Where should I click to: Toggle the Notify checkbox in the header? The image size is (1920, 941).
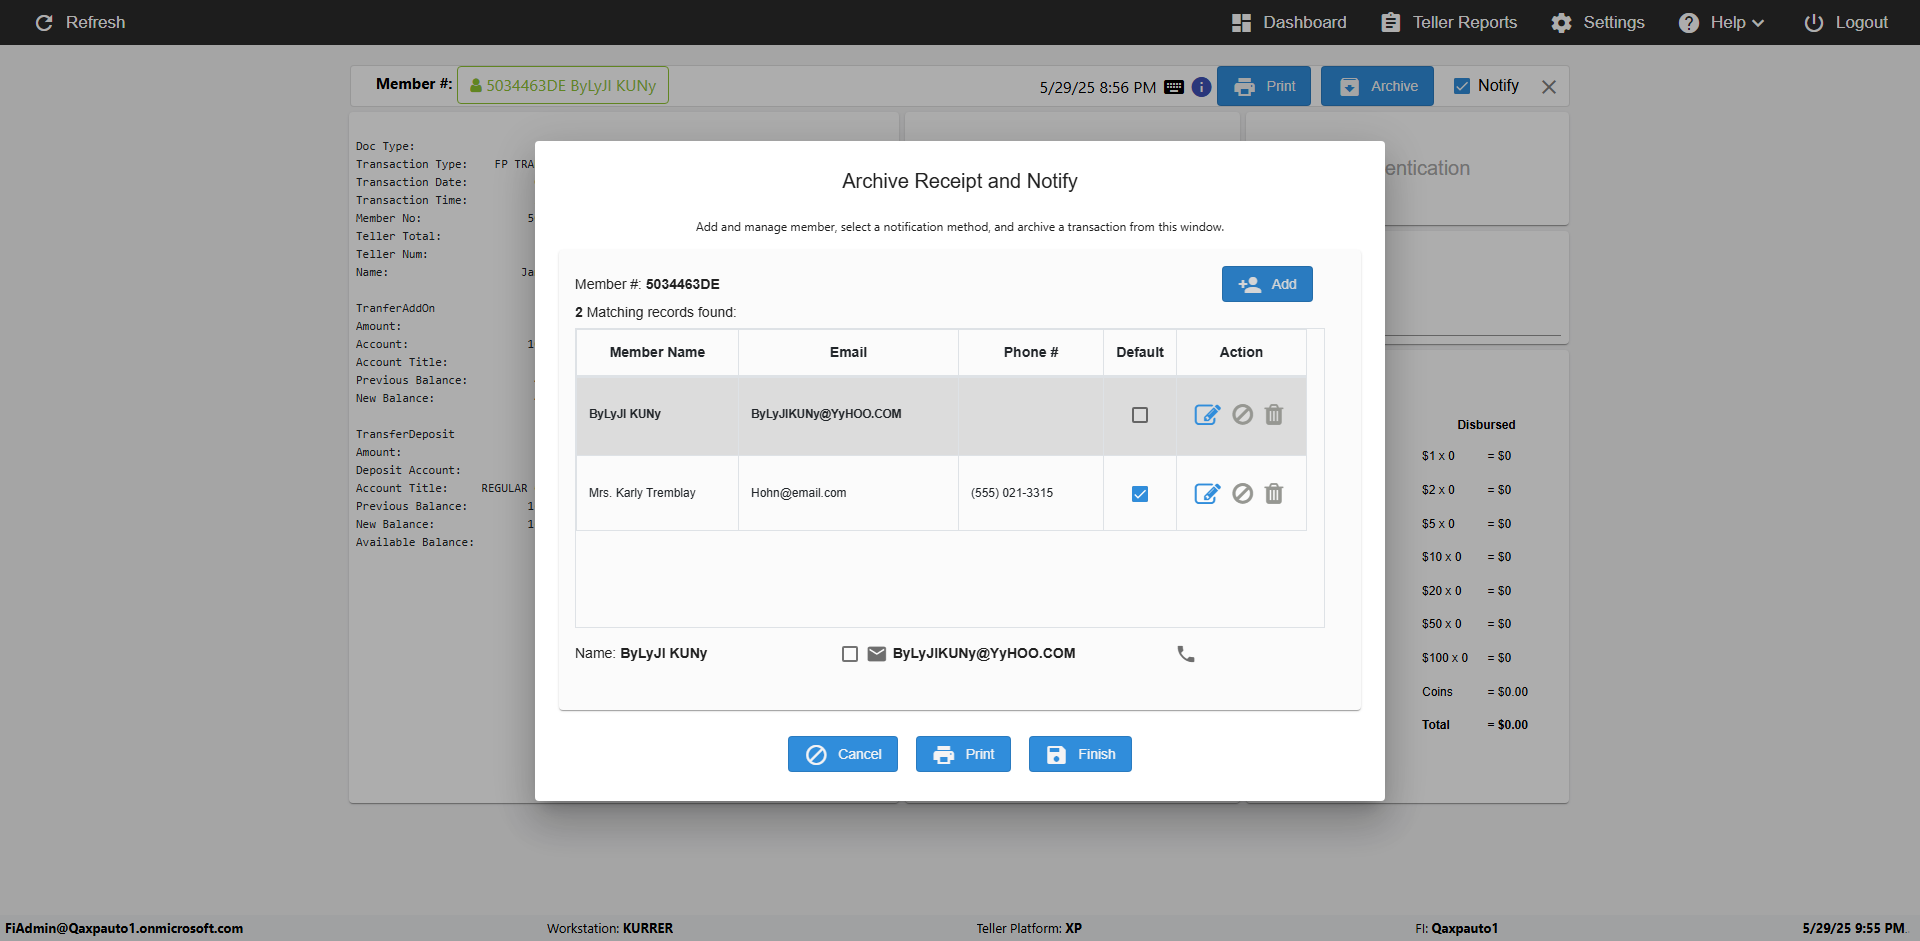click(1462, 86)
